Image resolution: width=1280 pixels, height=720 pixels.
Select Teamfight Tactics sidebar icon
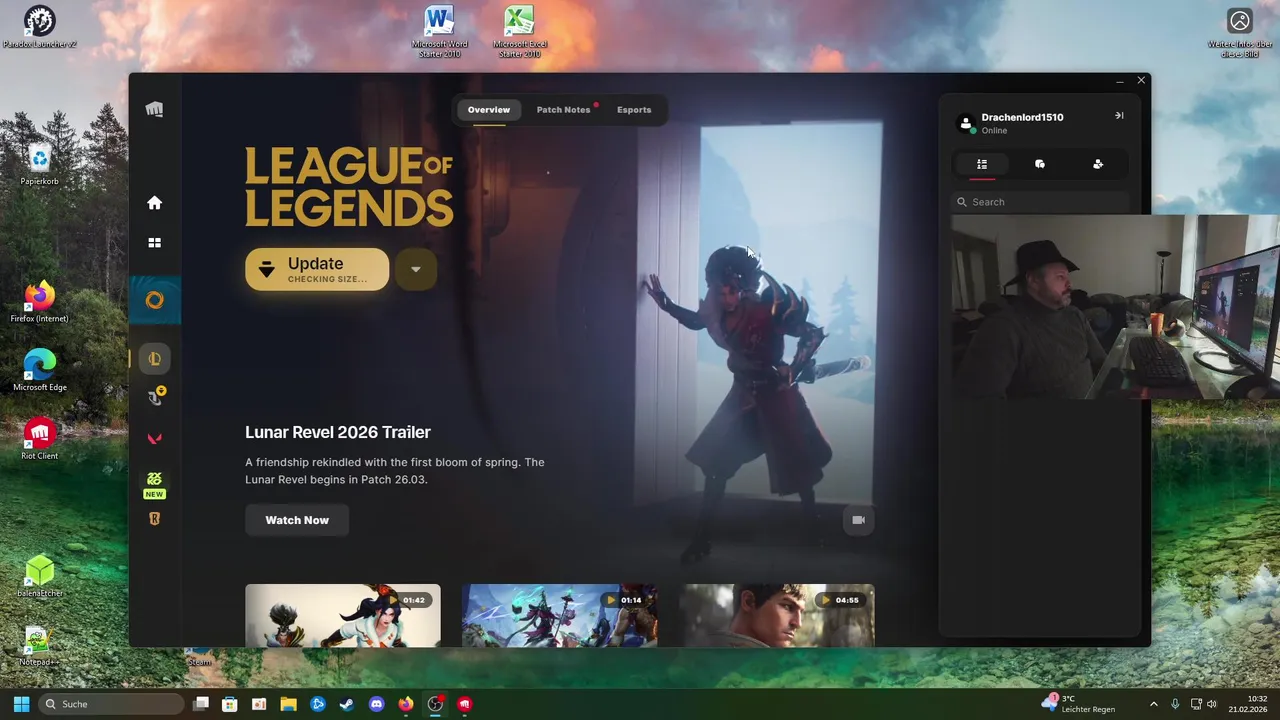[154, 398]
